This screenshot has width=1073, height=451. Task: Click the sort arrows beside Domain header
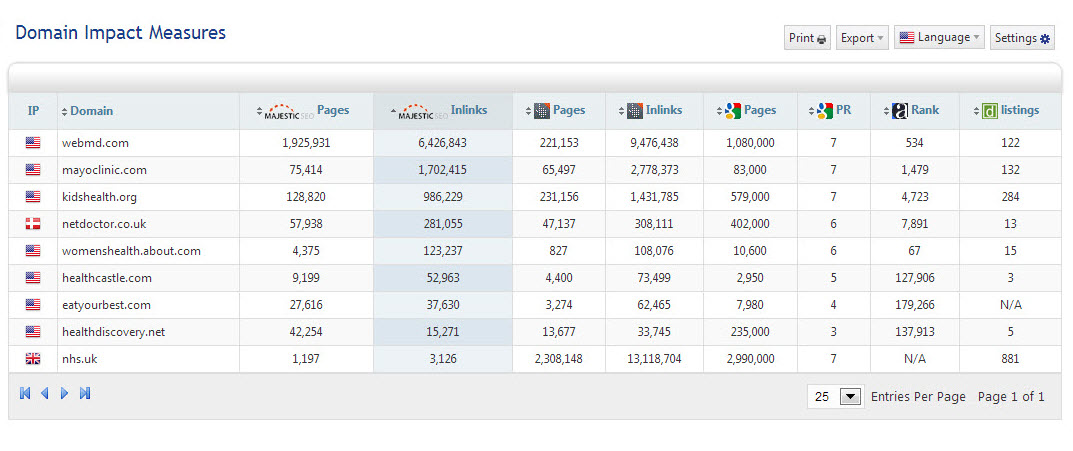(x=64, y=111)
